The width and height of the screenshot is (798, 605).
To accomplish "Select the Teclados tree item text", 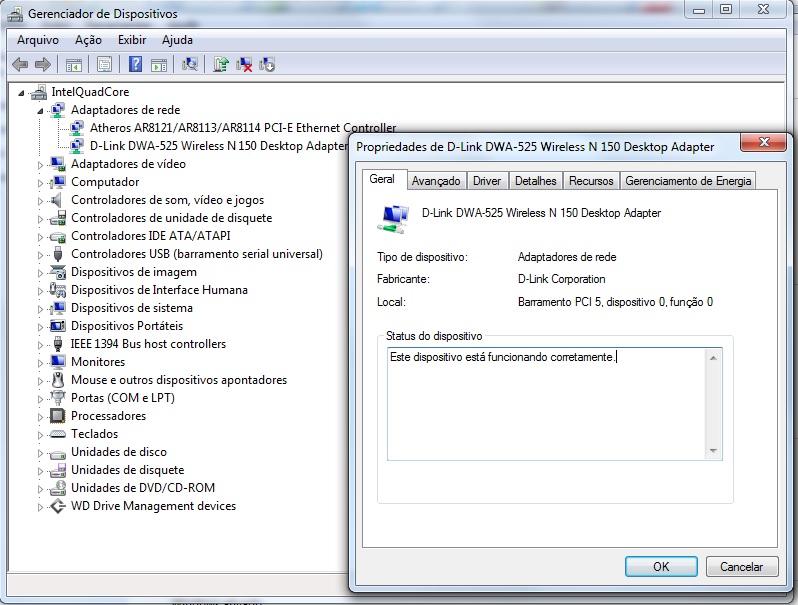I will (x=95, y=434).
